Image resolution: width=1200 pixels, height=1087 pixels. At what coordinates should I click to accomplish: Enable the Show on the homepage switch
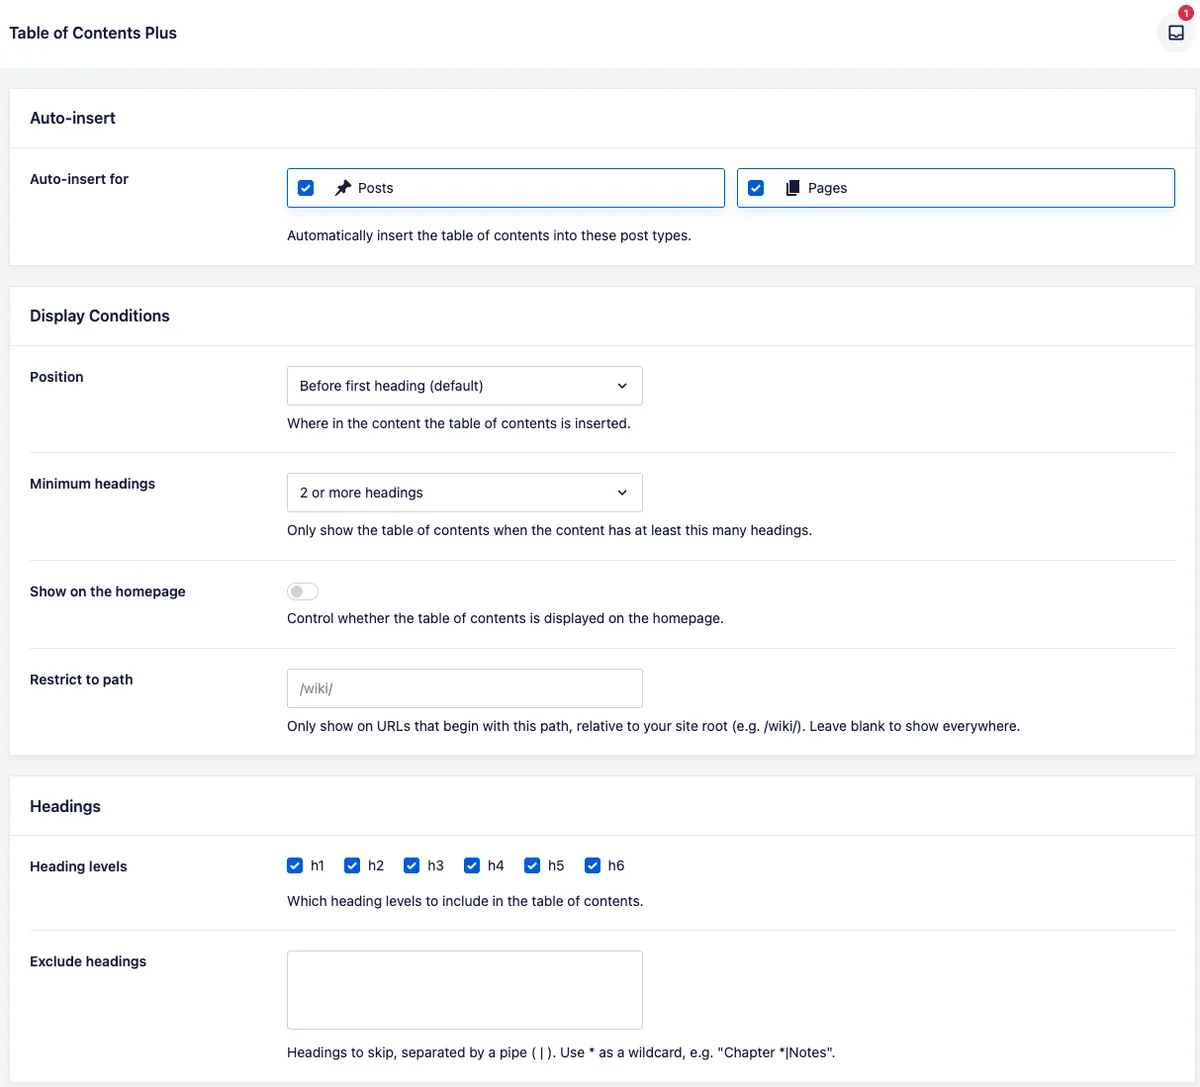[x=303, y=591]
